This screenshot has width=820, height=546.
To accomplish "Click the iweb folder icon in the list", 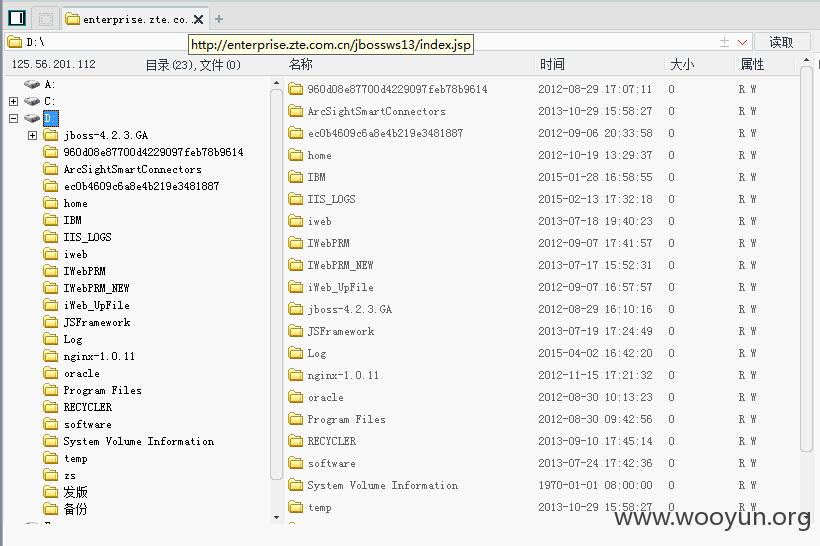I will coord(295,221).
